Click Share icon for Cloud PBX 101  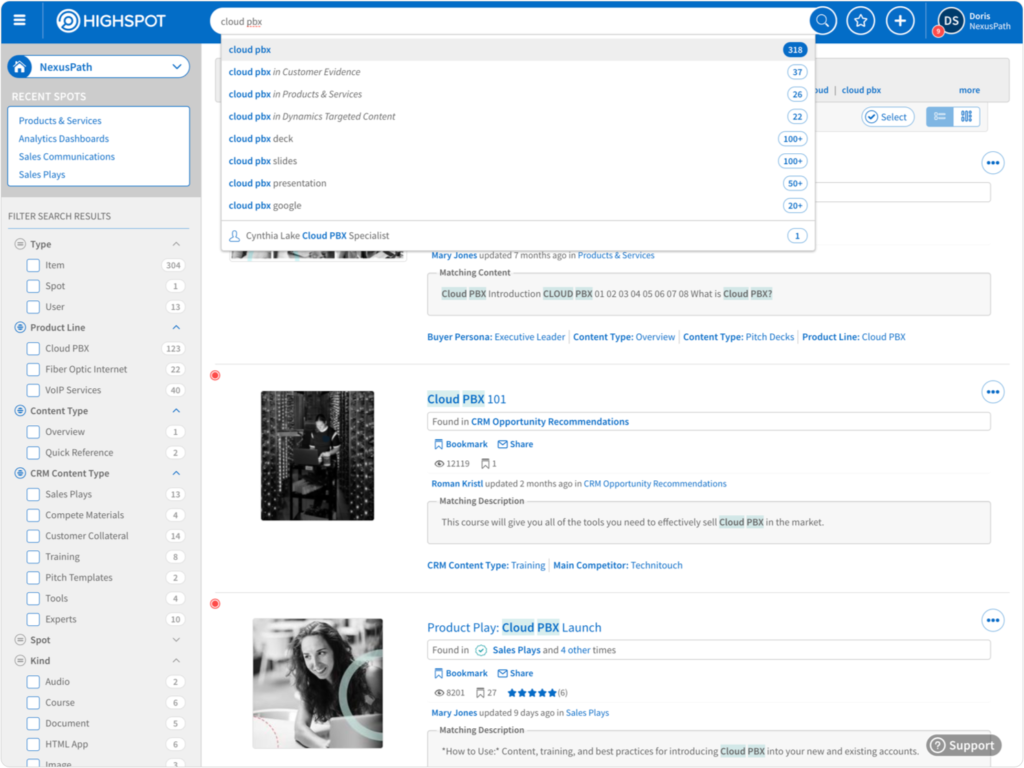(502, 444)
